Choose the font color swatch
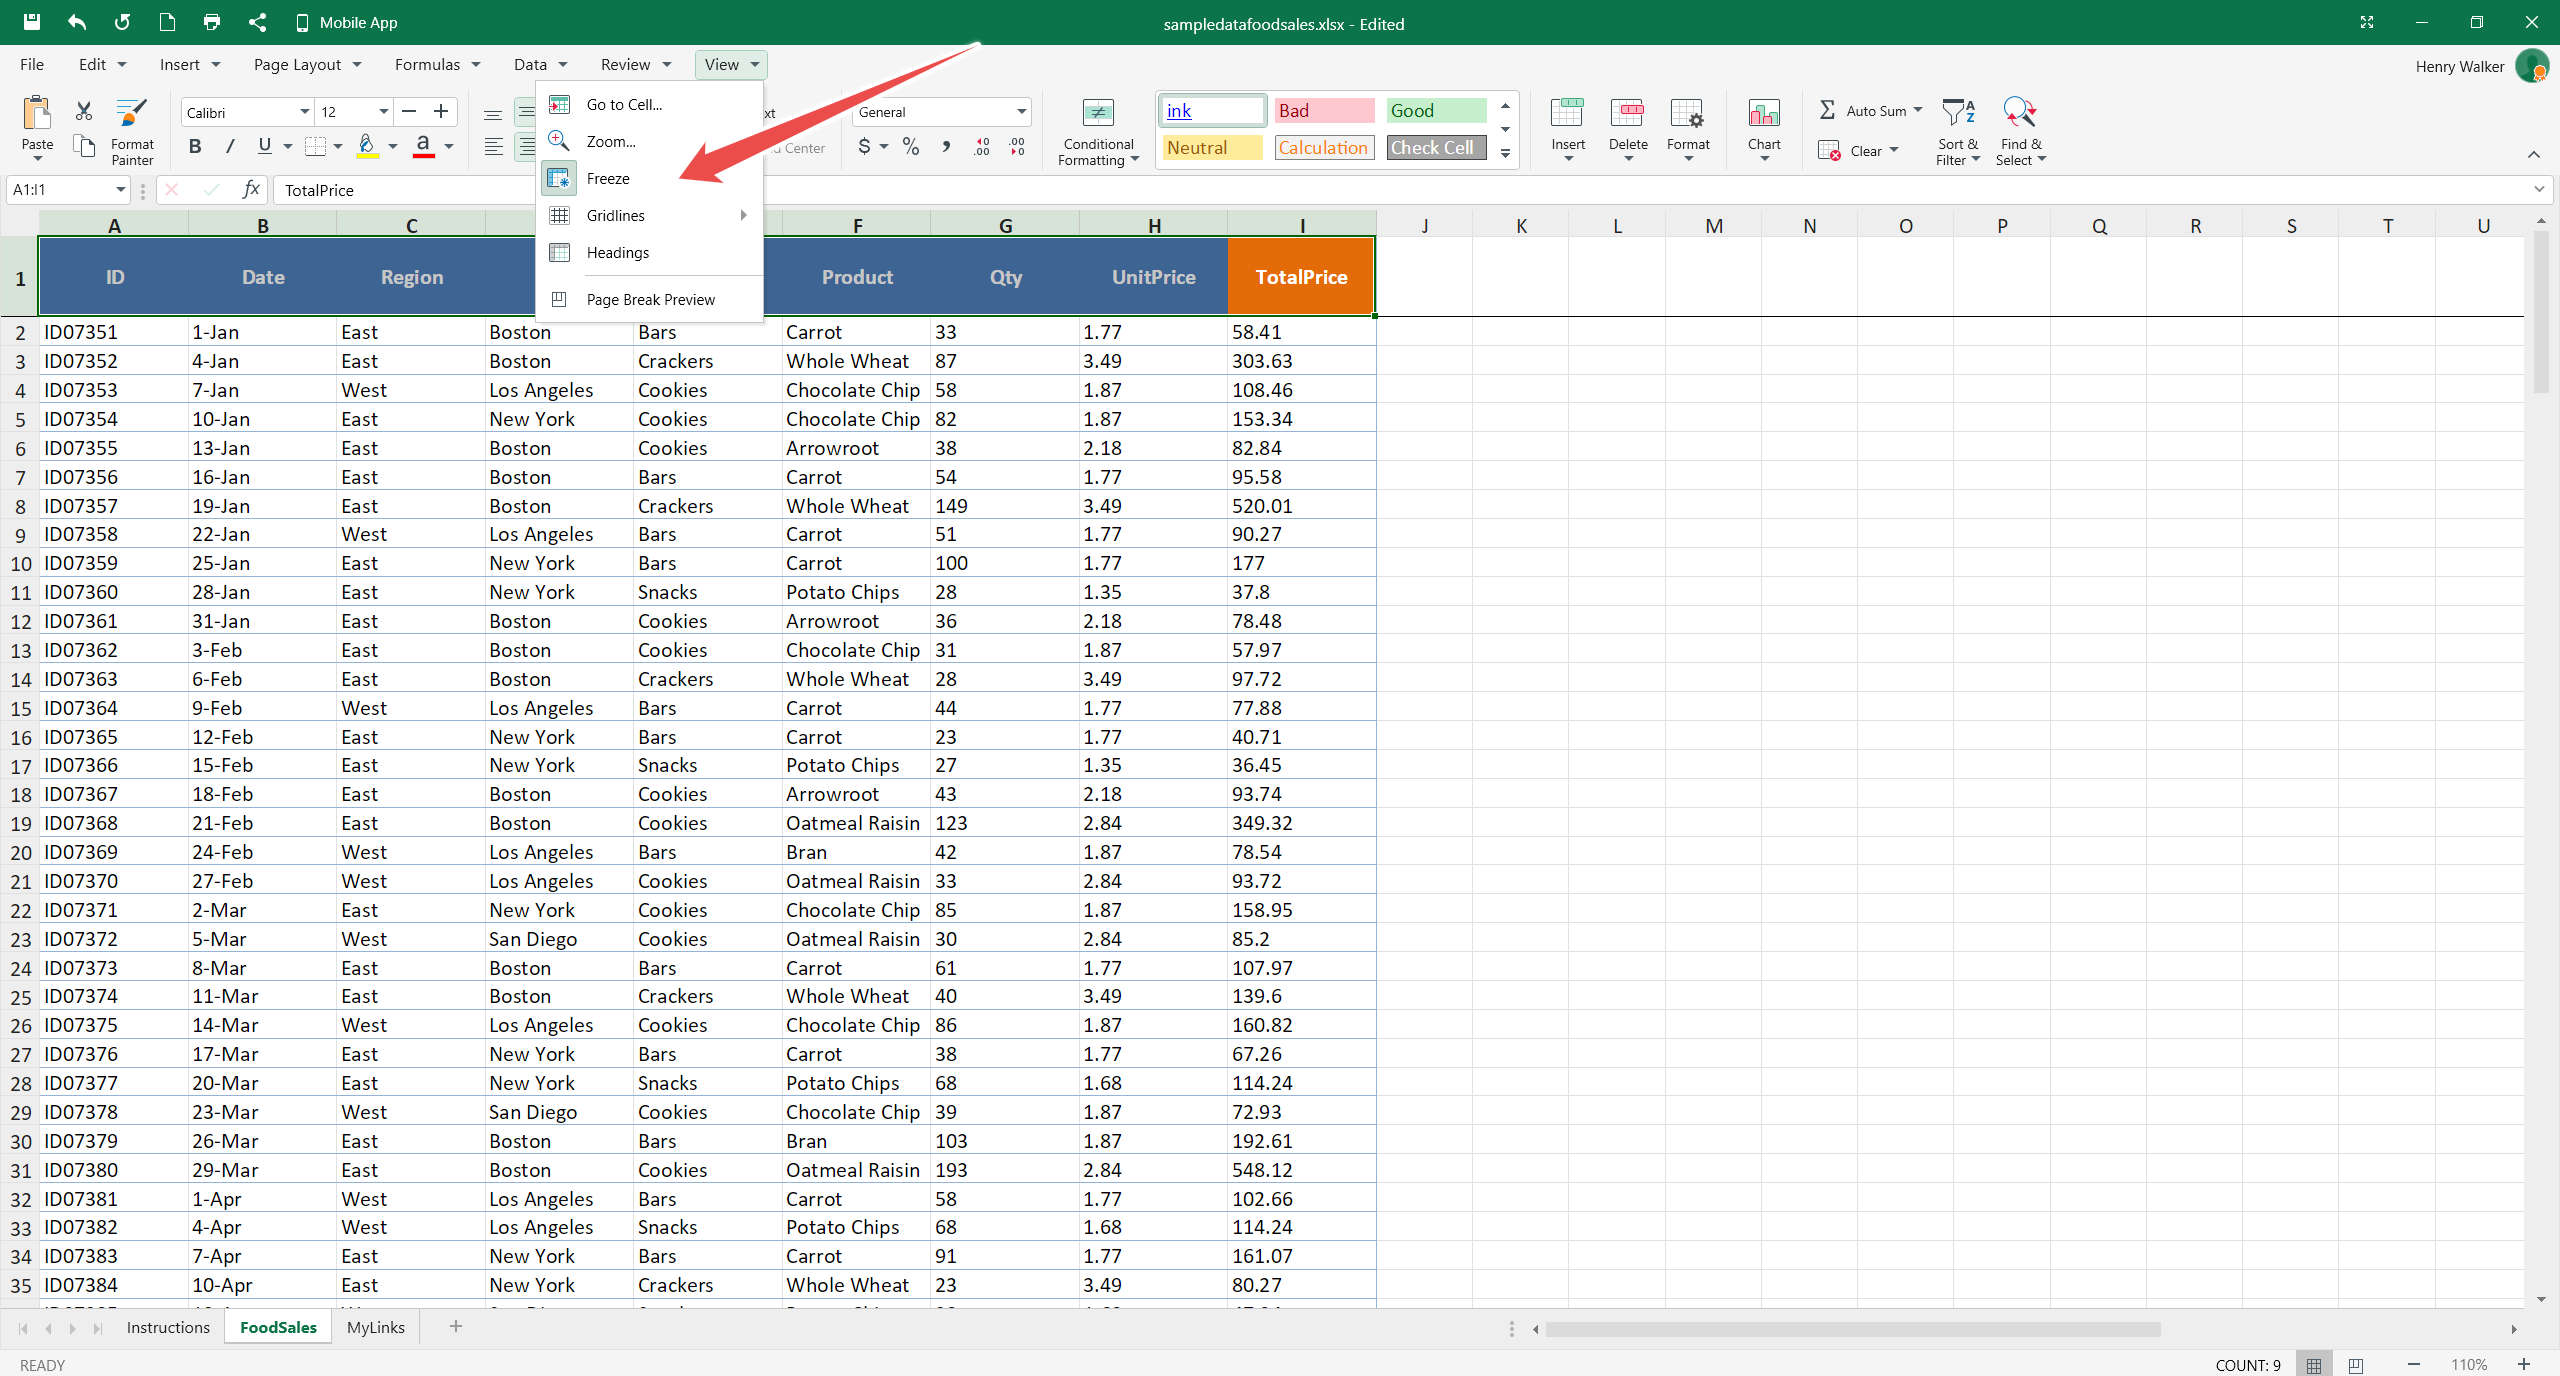Image resolution: width=2560 pixels, height=1376 pixels. pos(424,146)
